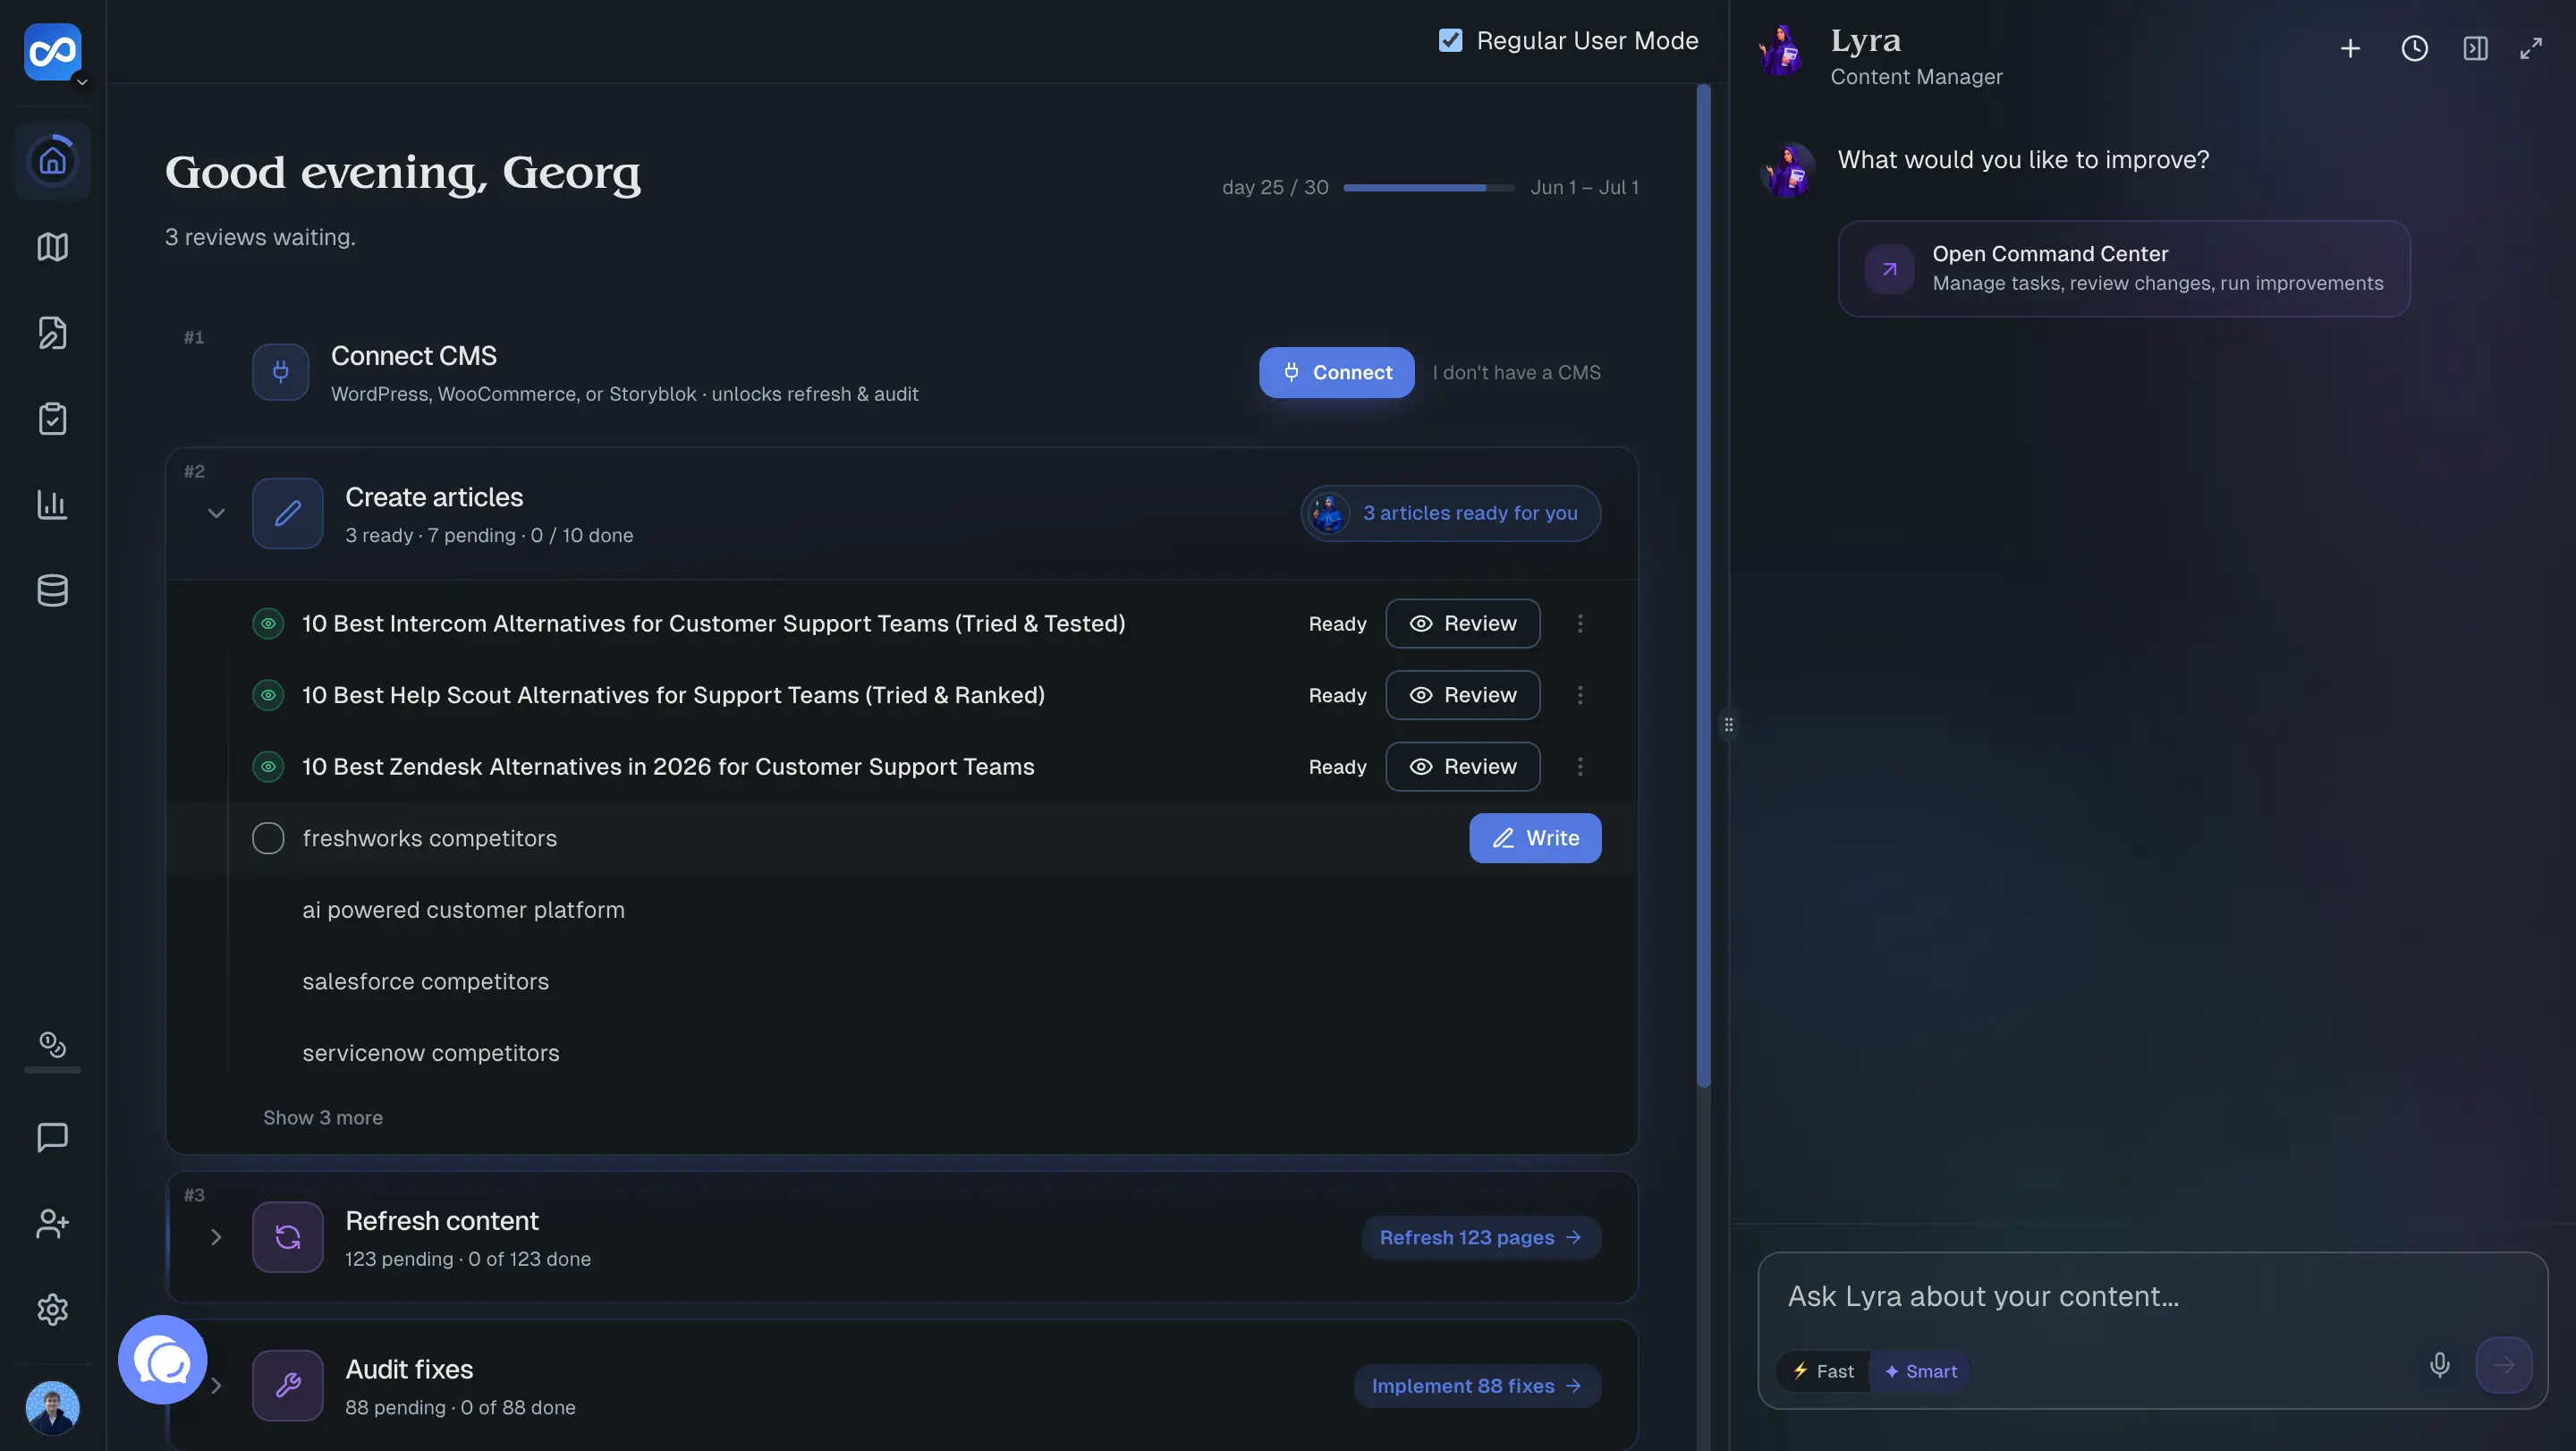Open the 10 Best Zendesk Alternatives title

coord(668,767)
